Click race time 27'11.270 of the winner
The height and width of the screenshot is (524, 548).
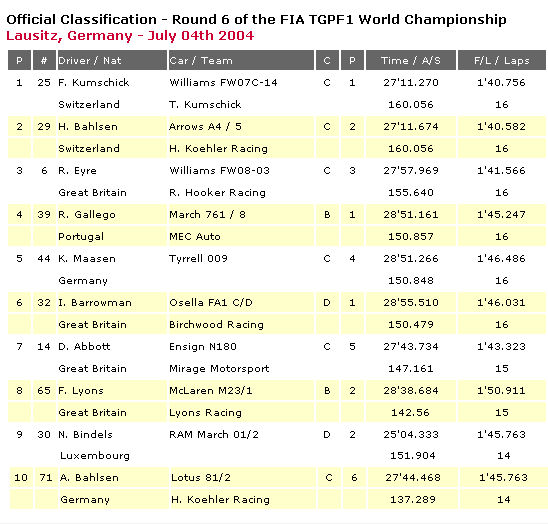411,82
